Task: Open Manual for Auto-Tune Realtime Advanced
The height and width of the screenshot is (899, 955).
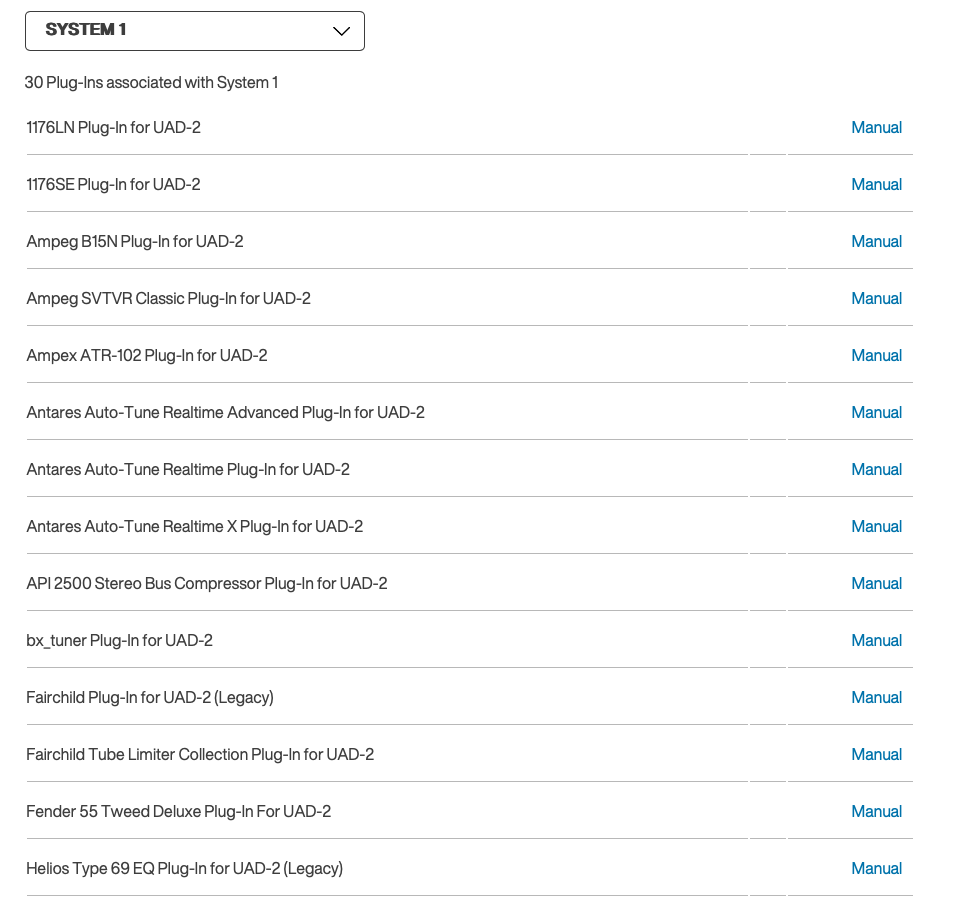Action: click(x=876, y=413)
